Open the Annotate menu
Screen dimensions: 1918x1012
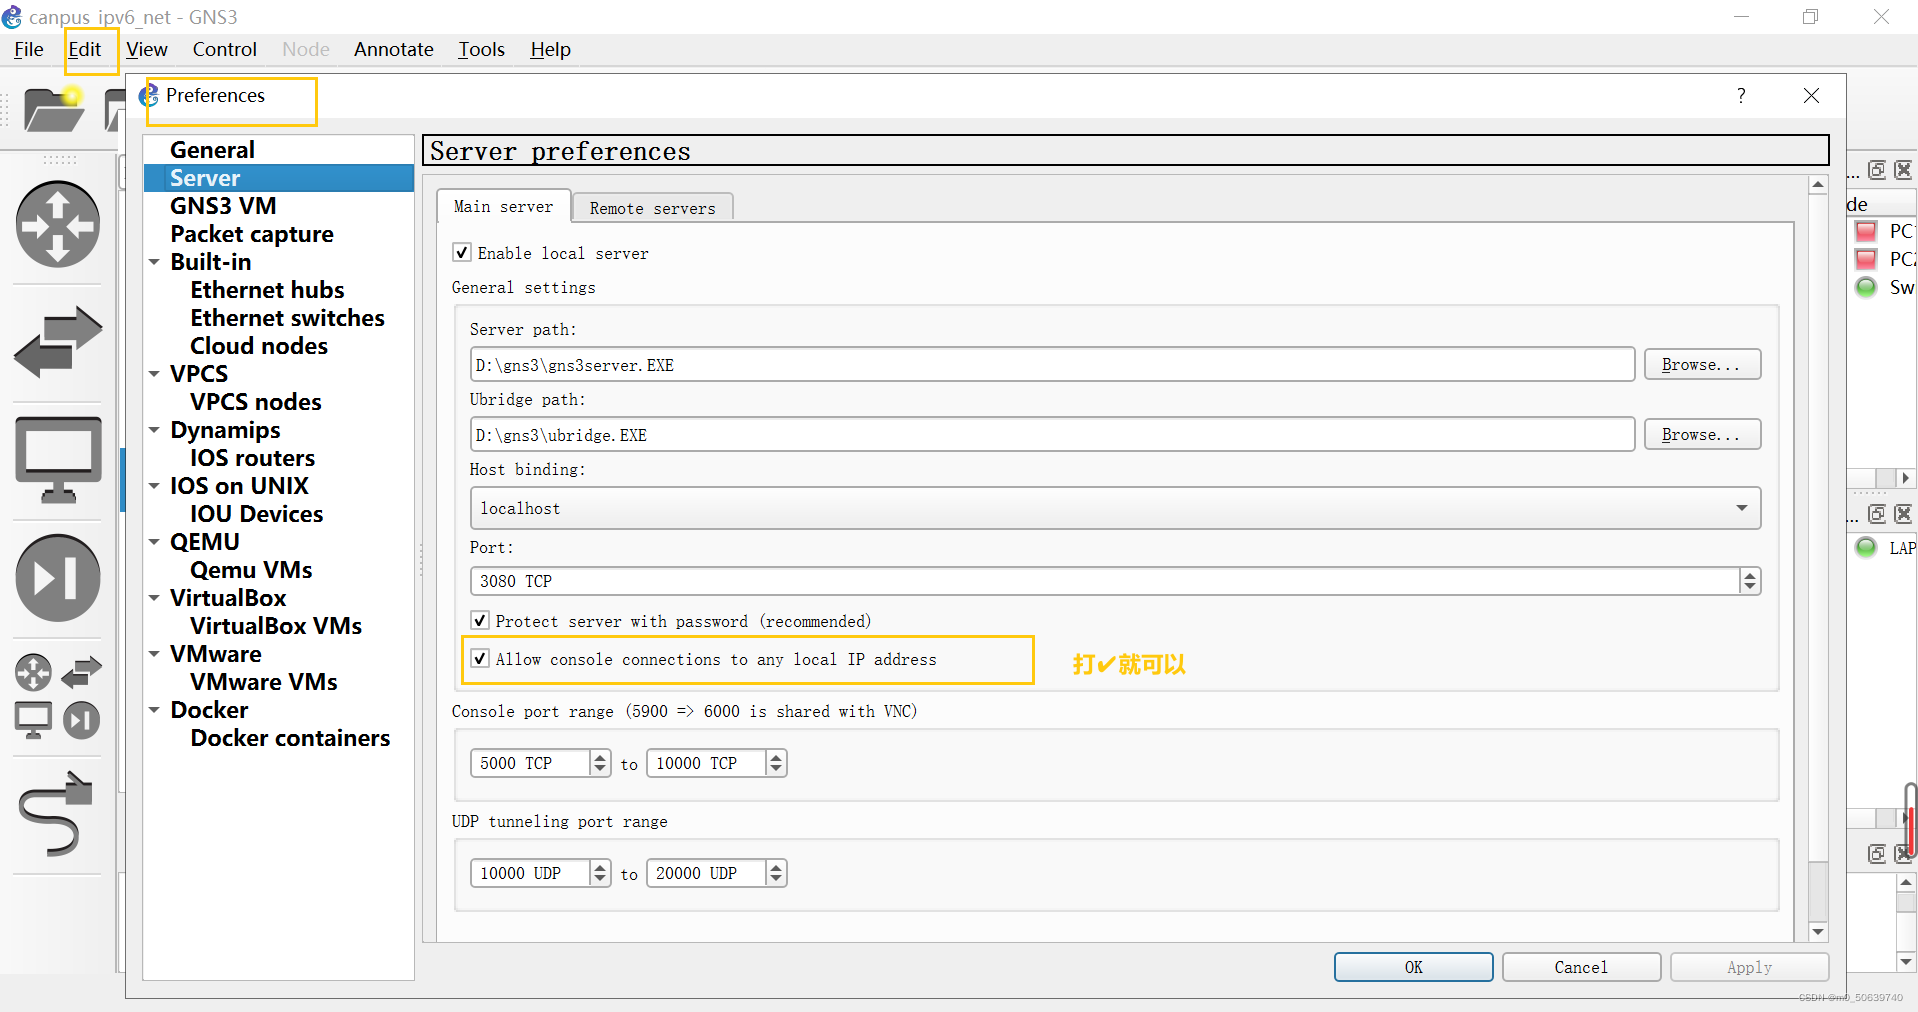tap(394, 49)
